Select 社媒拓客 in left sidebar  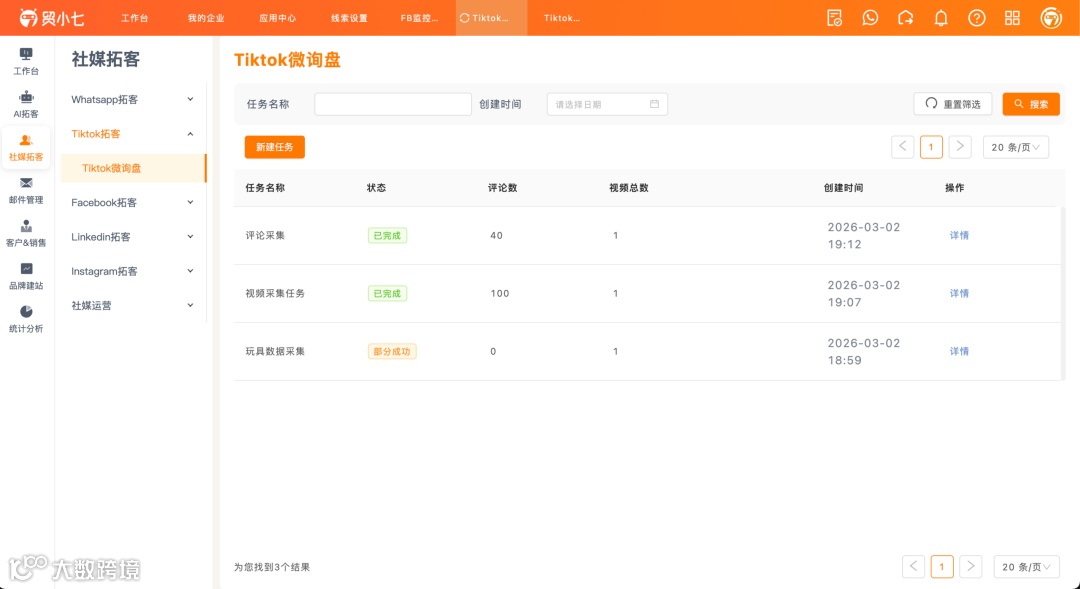coord(26,147)
